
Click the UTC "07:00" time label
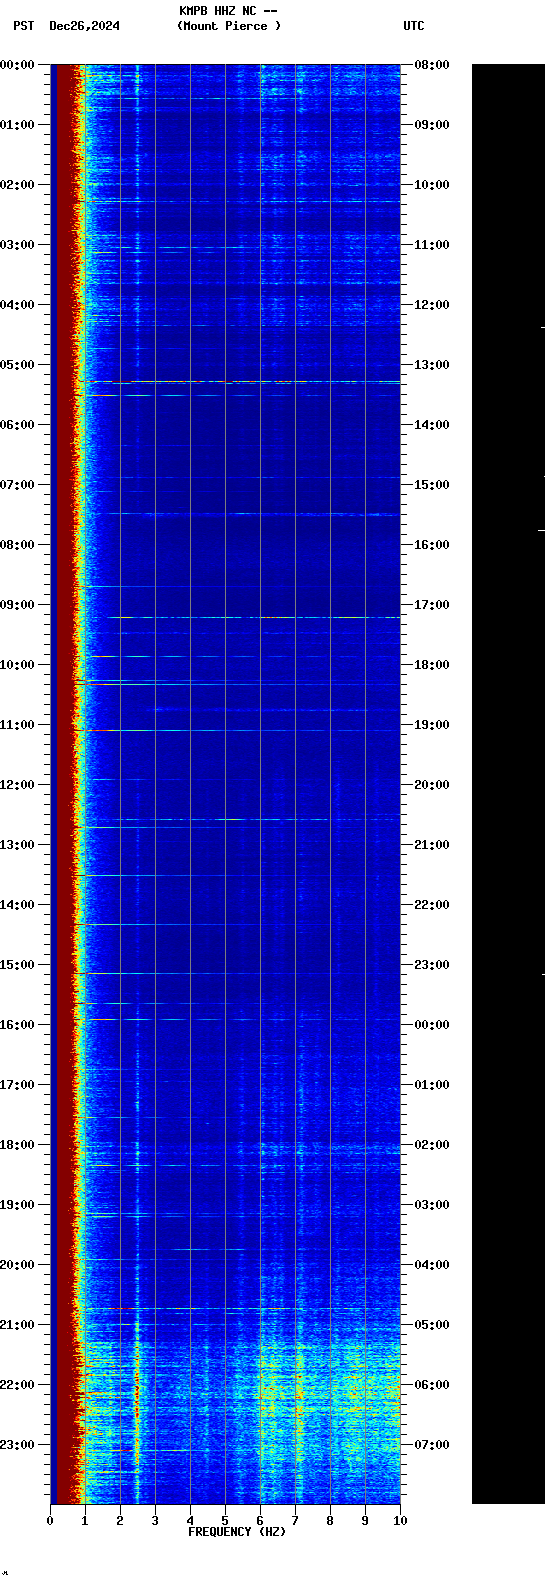(432, 1445)
